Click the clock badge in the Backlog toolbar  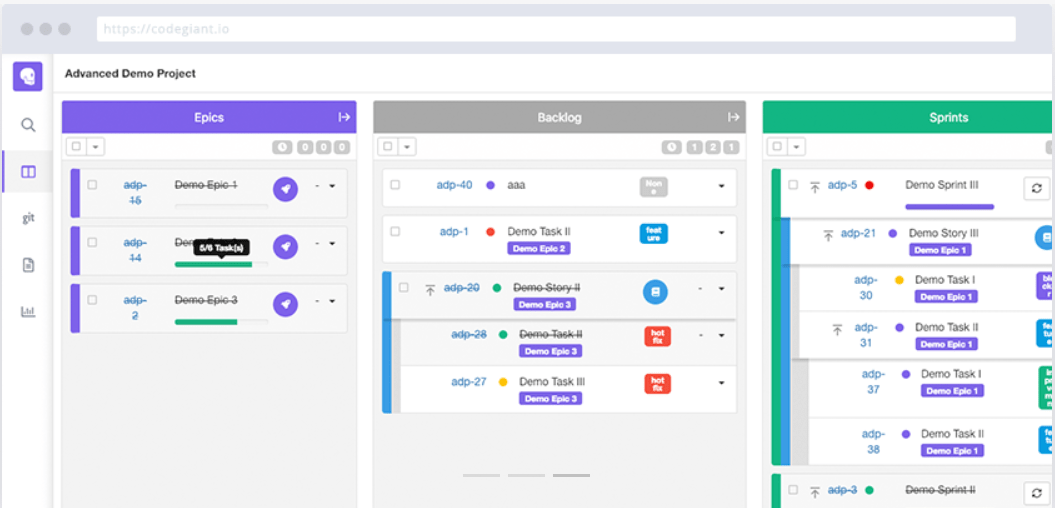[671, 147]
